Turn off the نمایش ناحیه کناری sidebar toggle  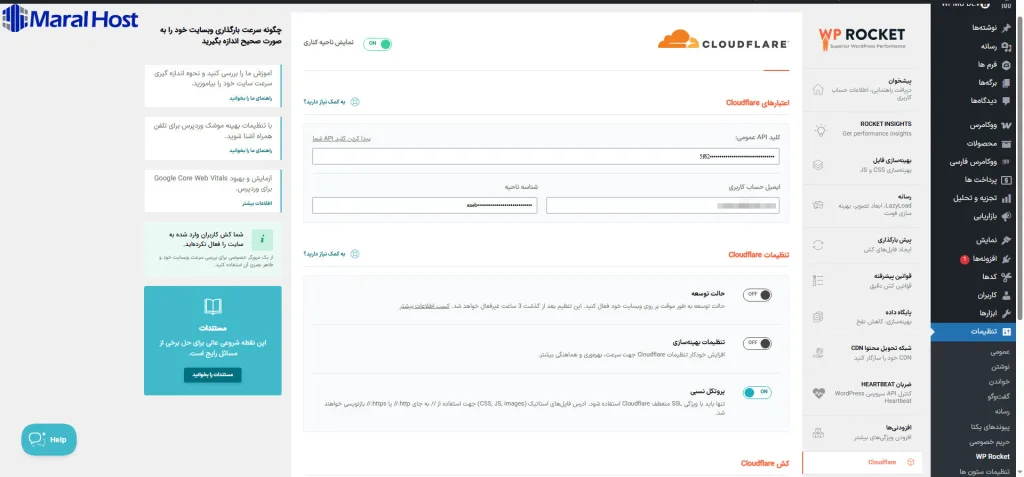pos(377,44)
